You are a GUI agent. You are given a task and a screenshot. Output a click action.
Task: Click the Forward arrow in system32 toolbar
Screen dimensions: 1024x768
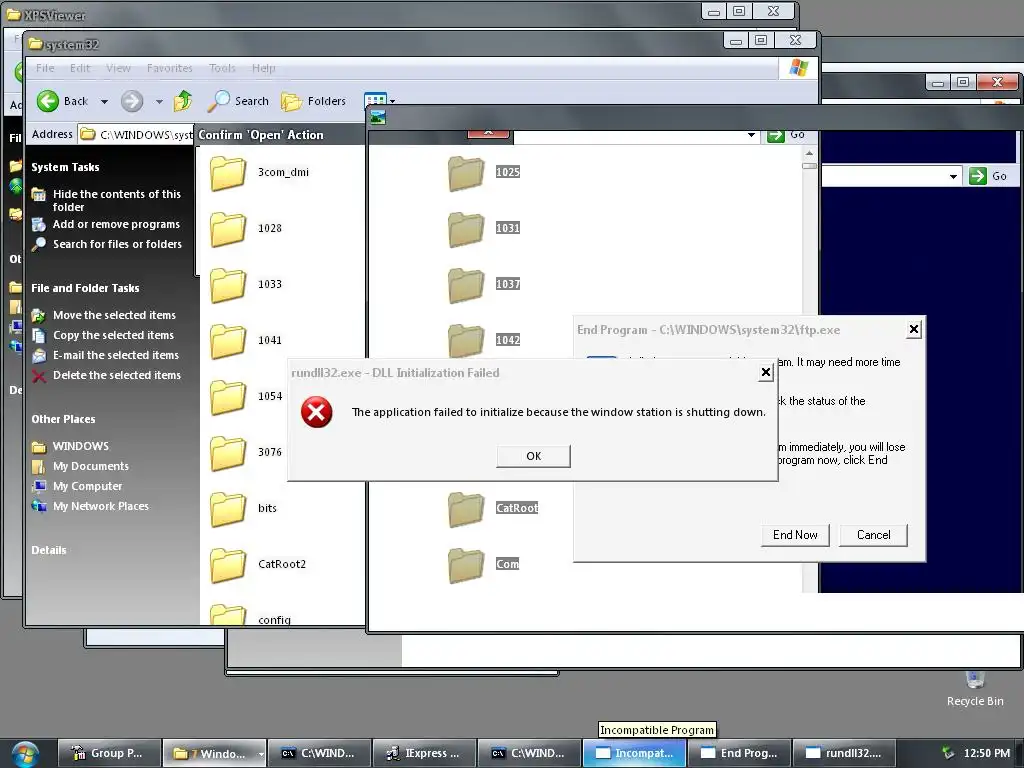point(132,101)
